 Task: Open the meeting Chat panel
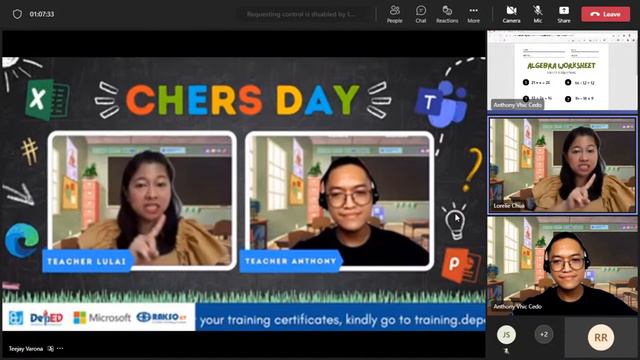421,14
